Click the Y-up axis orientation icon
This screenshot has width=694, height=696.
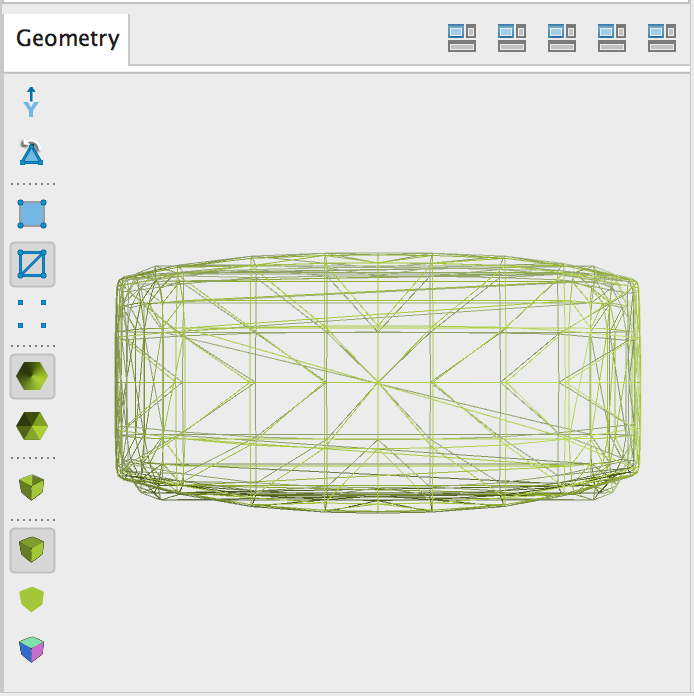(32, 102)
